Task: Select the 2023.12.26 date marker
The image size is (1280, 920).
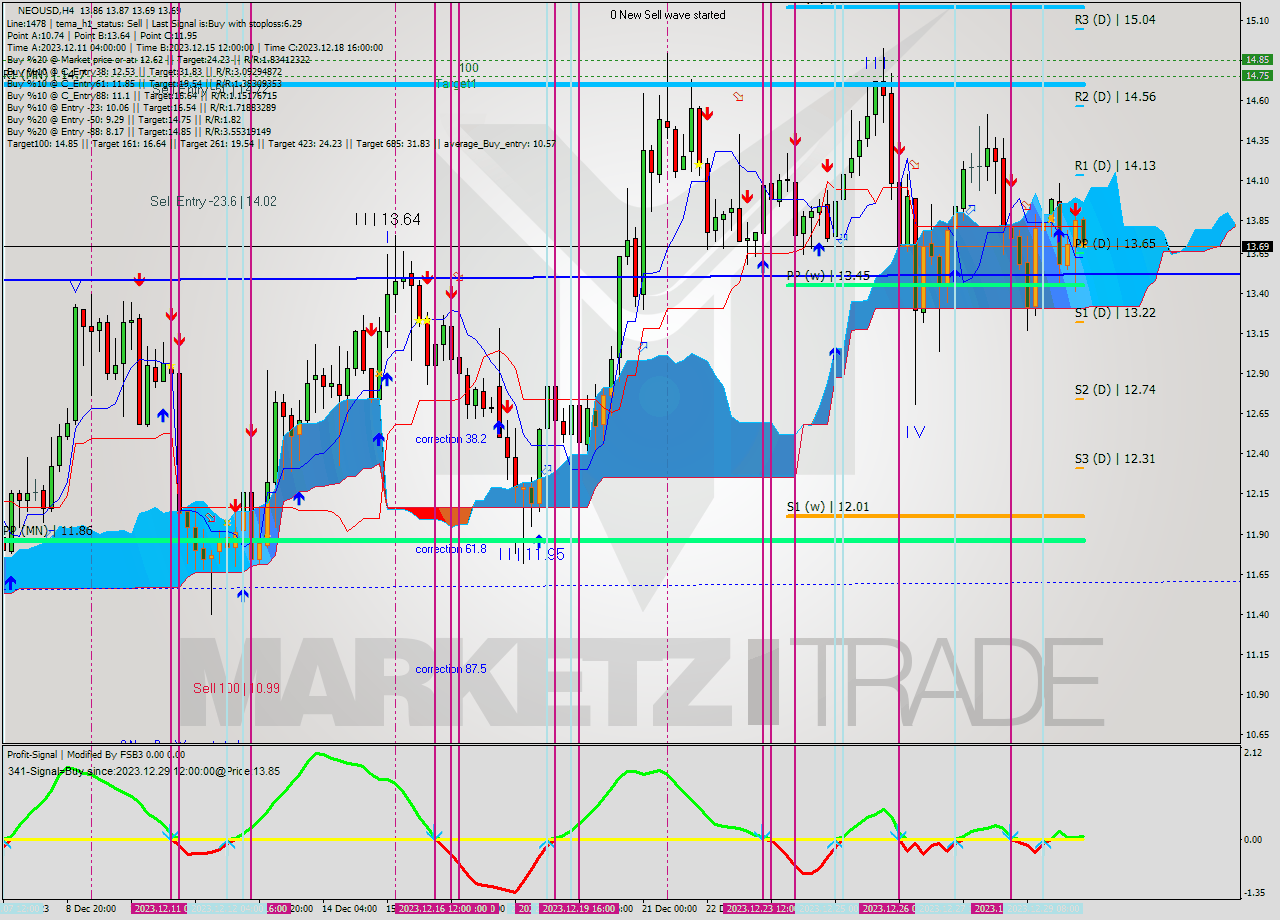Action: pos(885,909)
